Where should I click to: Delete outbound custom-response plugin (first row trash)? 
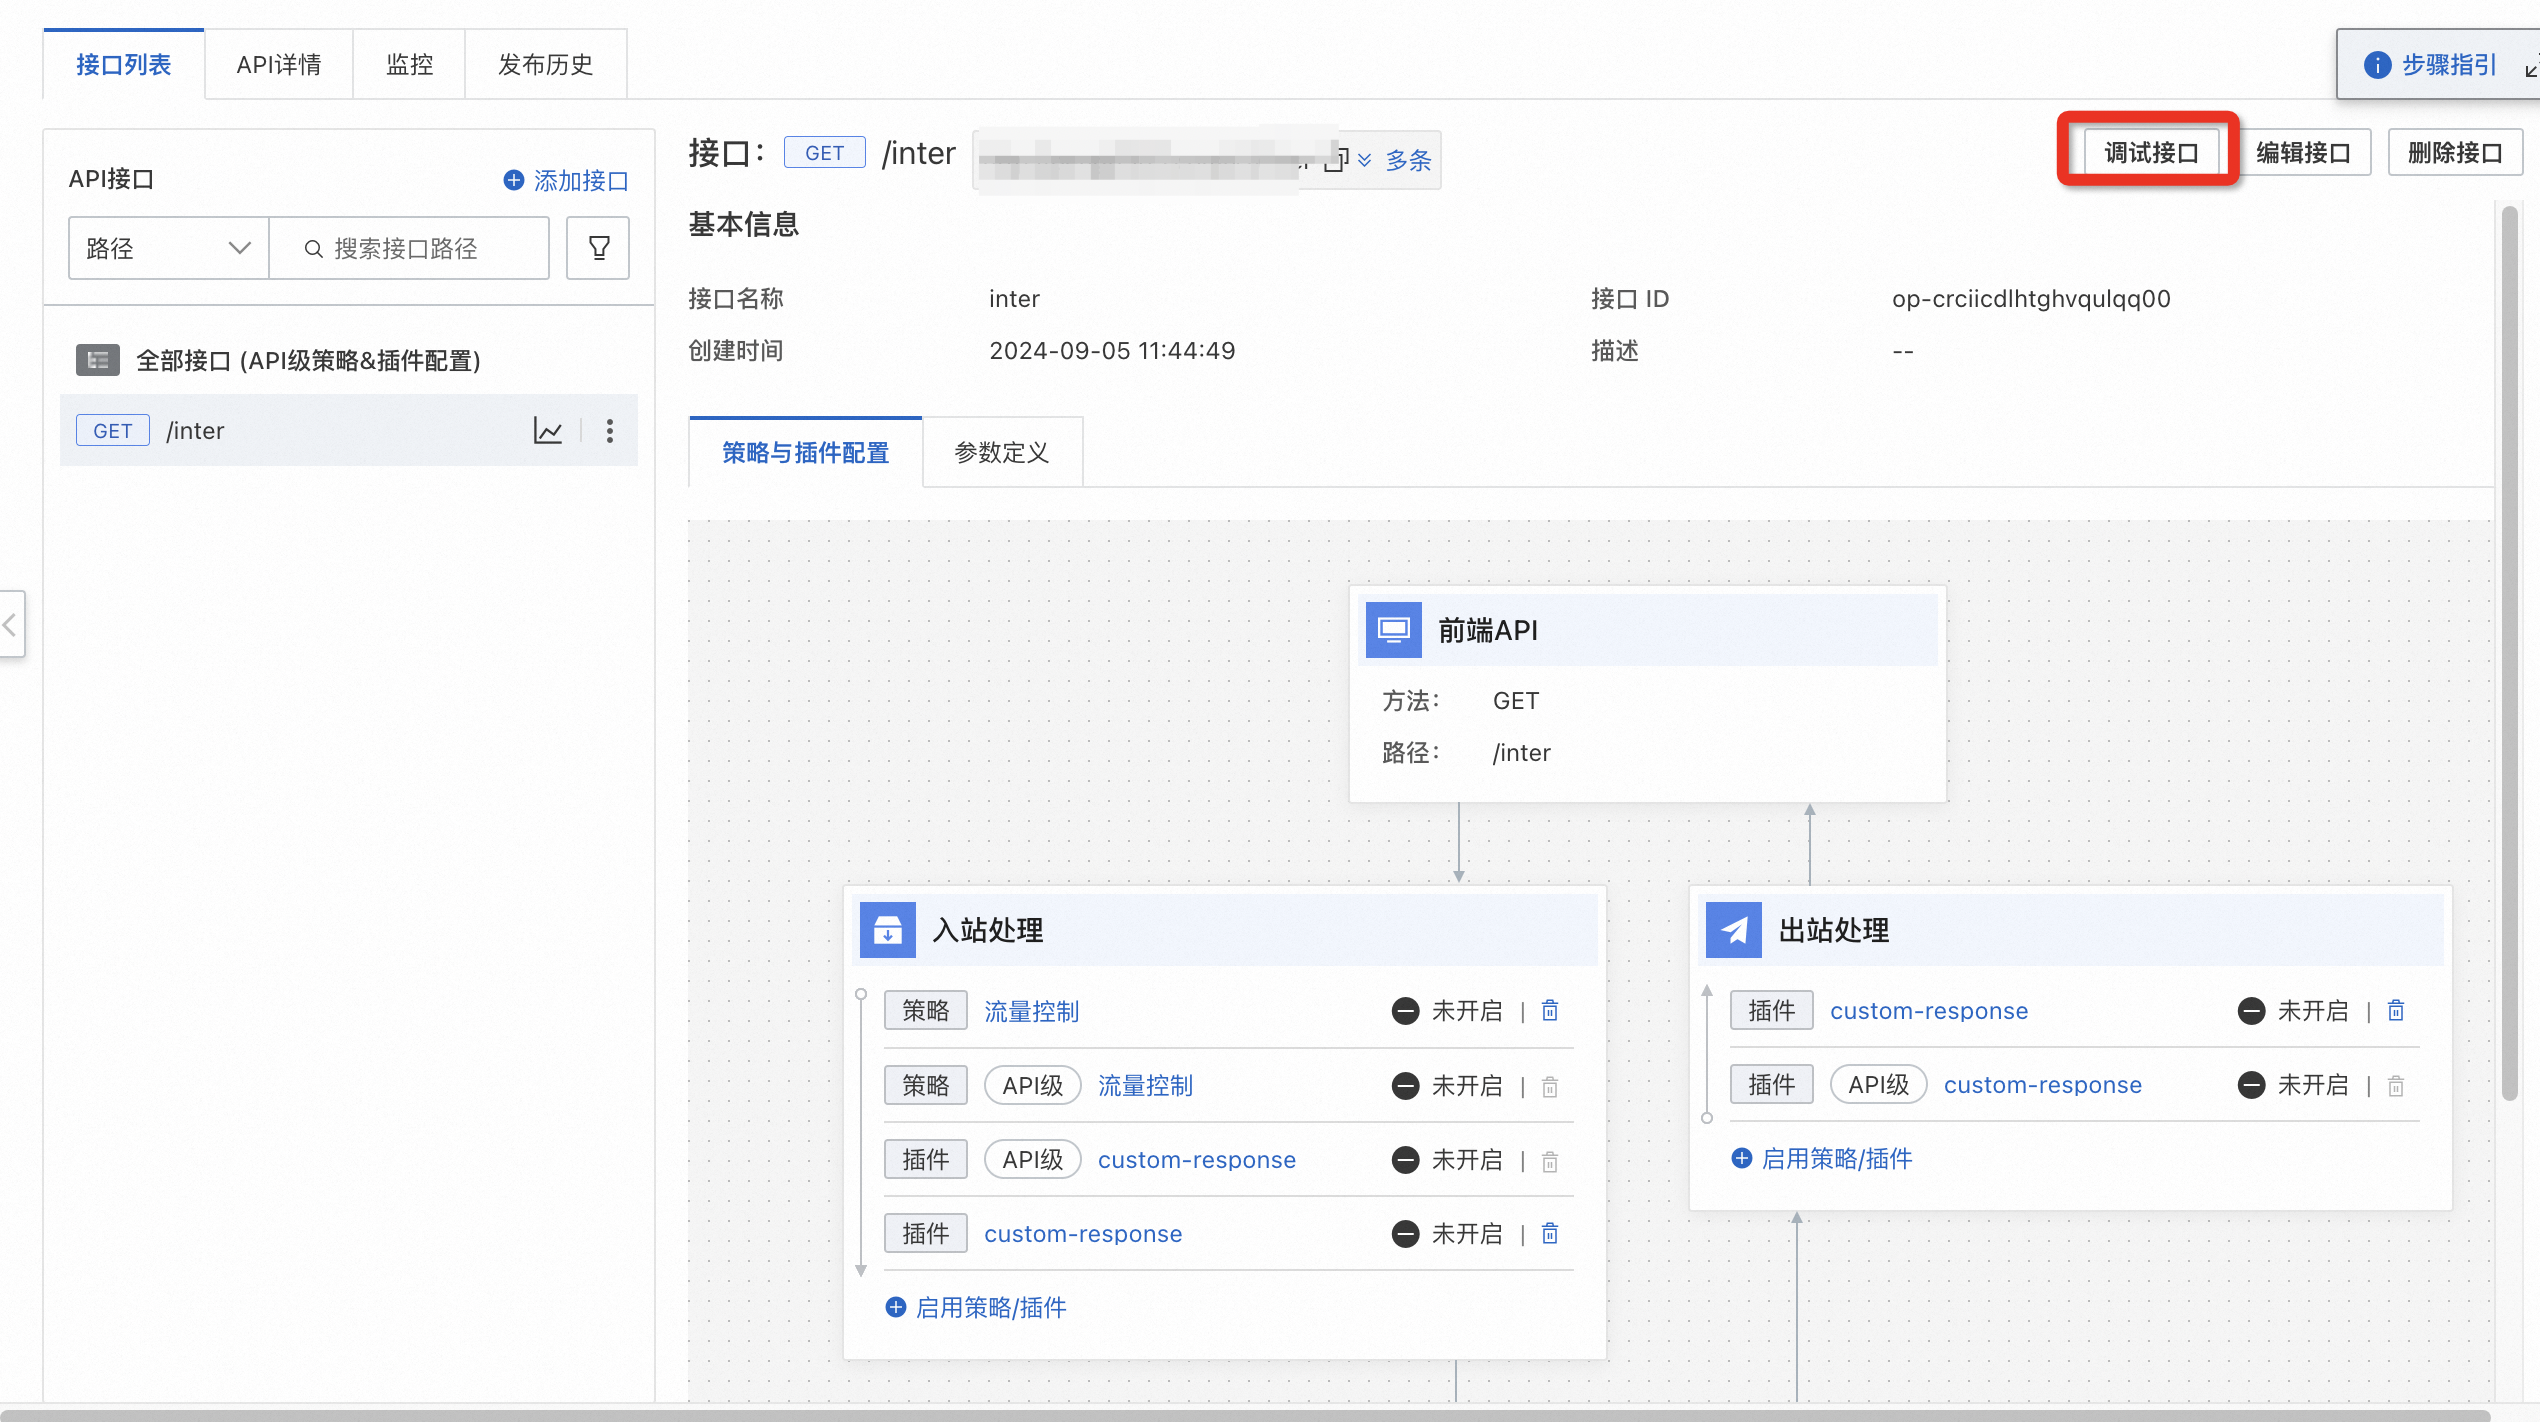click(2396, 1011)
